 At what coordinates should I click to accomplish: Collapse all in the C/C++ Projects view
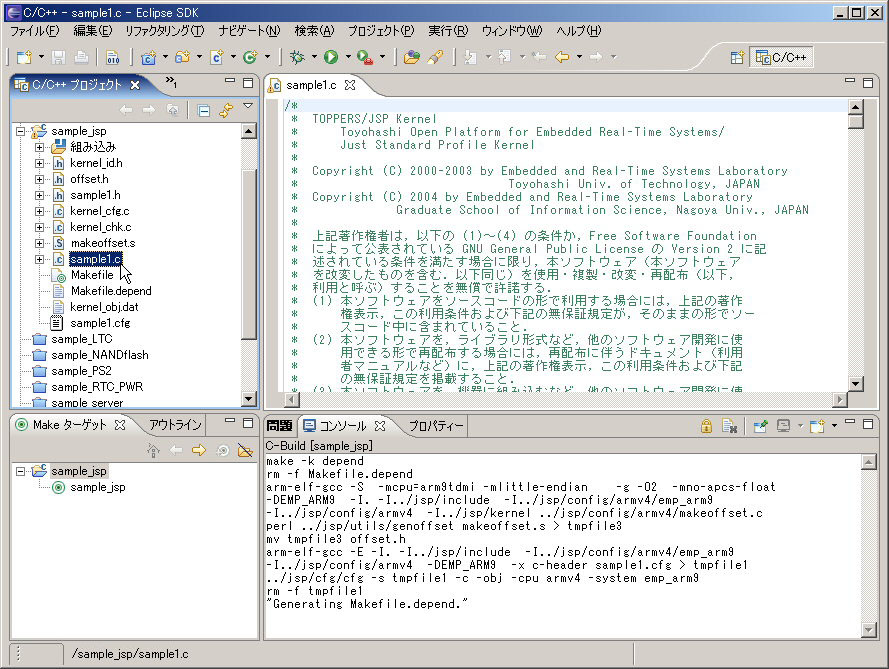pos(204,111)
